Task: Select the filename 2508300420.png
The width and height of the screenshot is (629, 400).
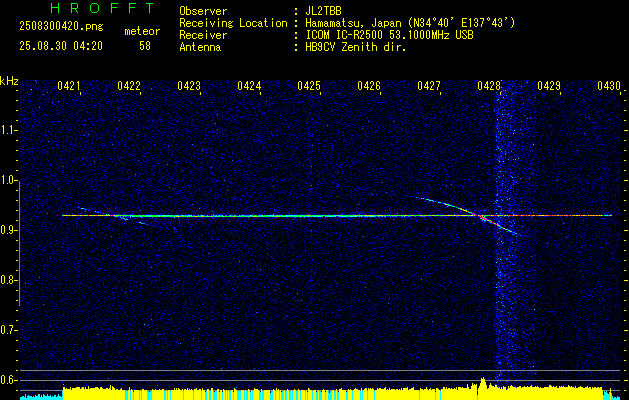Action: tap(61, 26)
